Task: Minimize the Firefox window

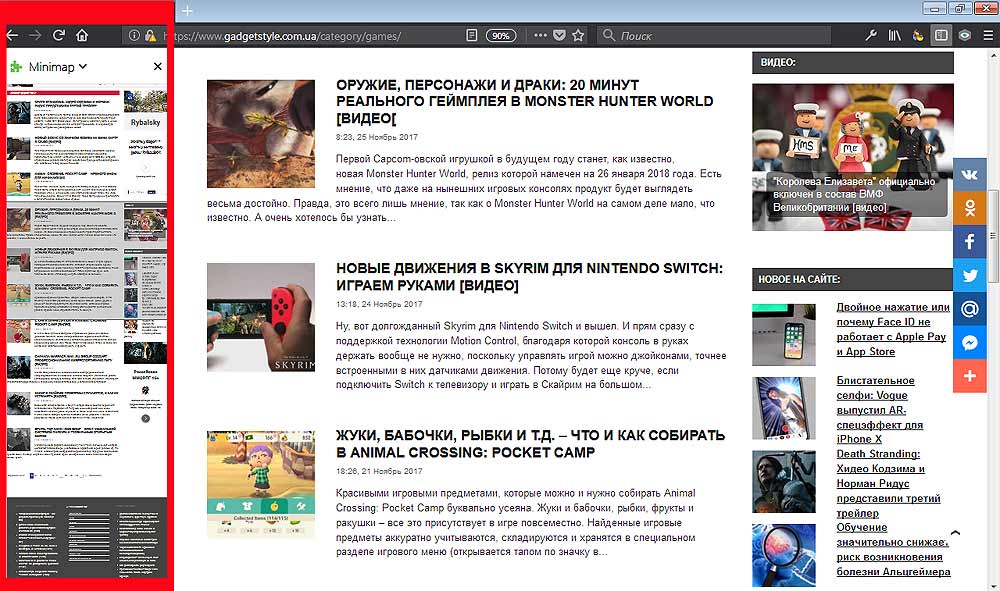Action: 934,8
